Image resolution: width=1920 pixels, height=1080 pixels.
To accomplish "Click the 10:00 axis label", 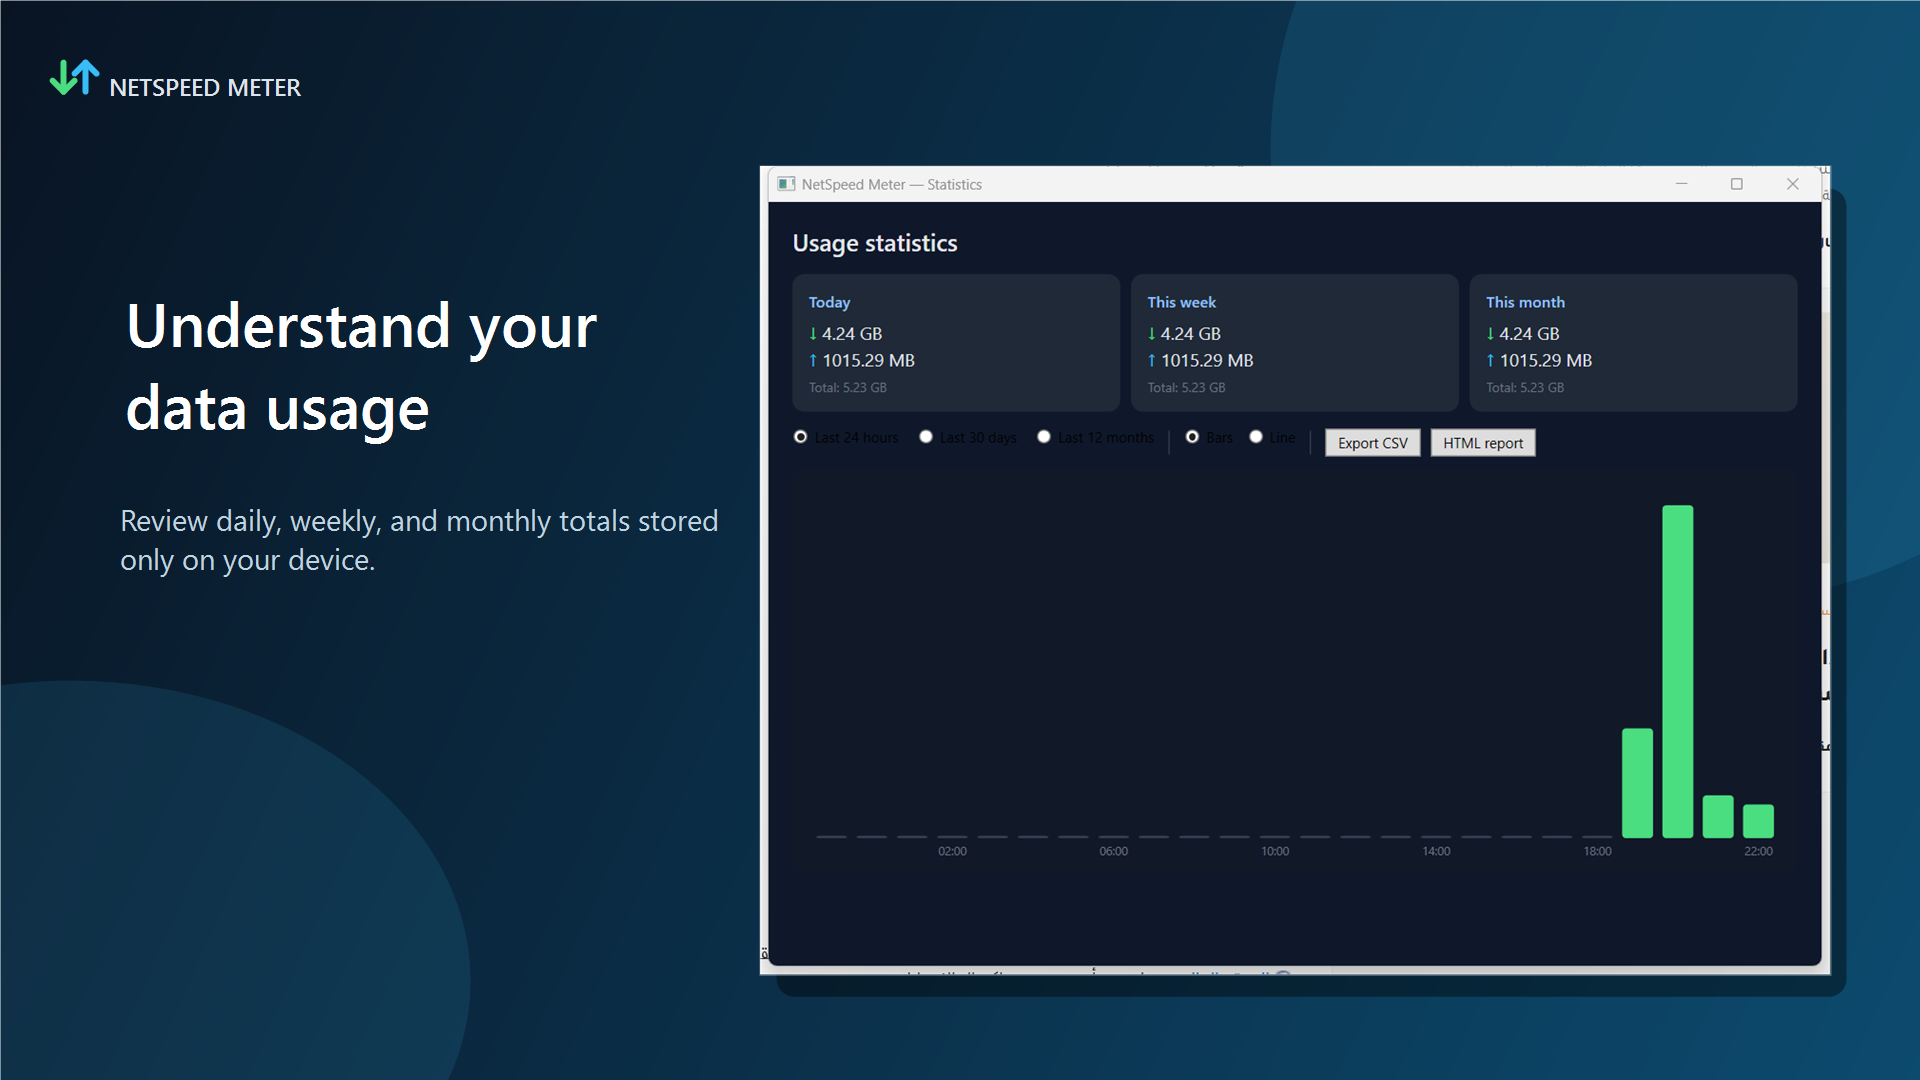I will [1275, 851].
